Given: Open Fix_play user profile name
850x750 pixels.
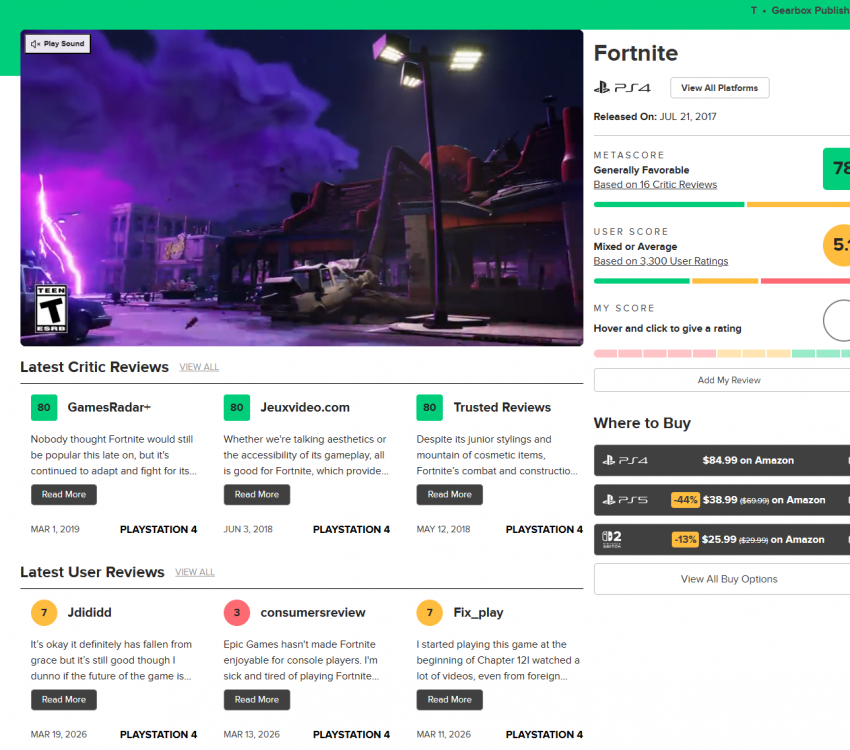Looking at the screenshot, I should pyautogui.click(x=478, y=613).
